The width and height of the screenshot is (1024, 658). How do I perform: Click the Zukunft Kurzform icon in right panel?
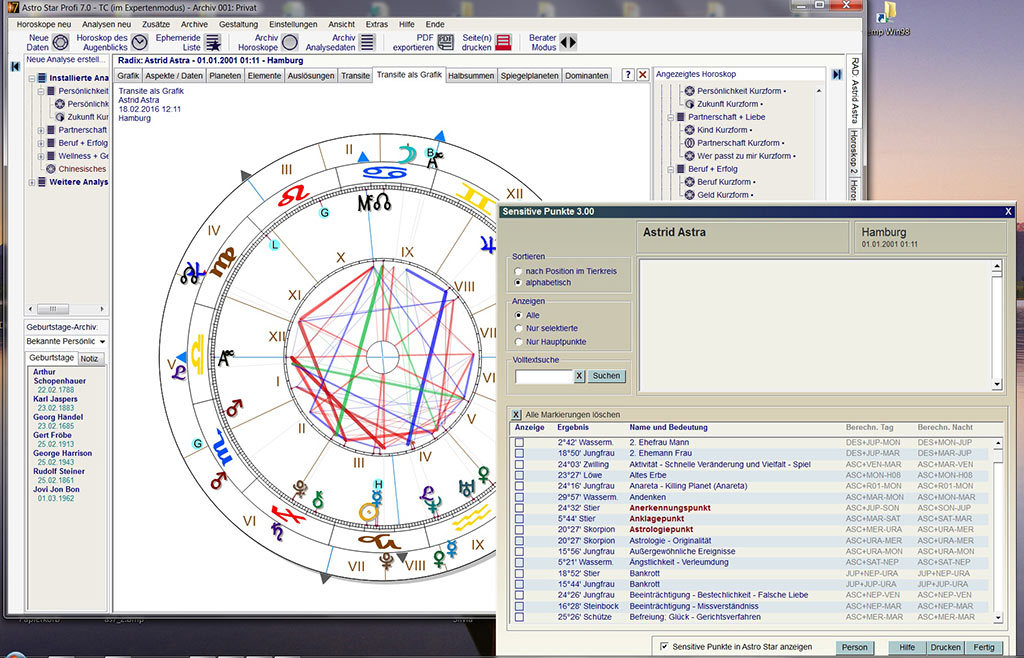(x=689, y=104)
